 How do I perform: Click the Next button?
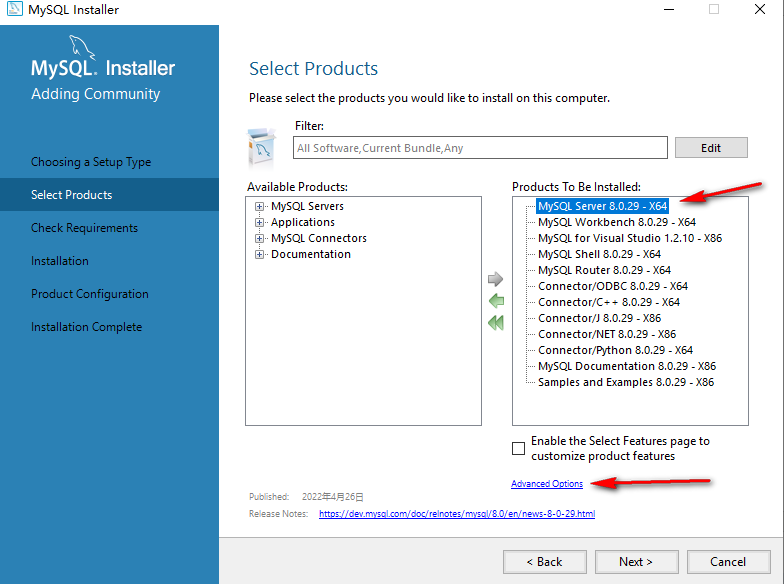coord(636,562)
